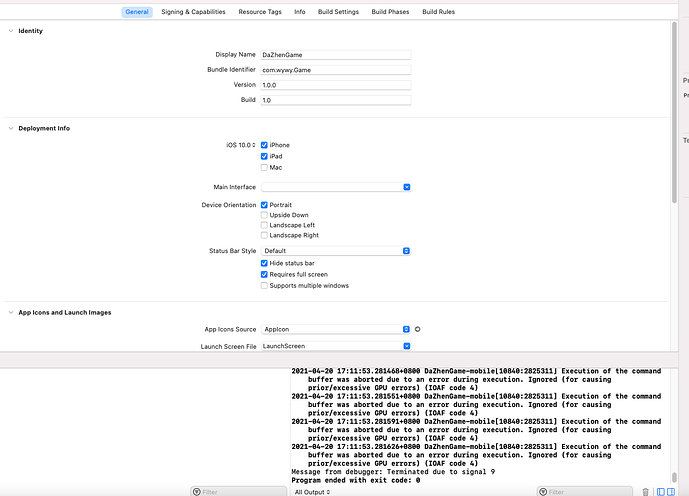Collapse the Identity section
This screenshot has width=689, height=496.
click(x=11, y=31)
